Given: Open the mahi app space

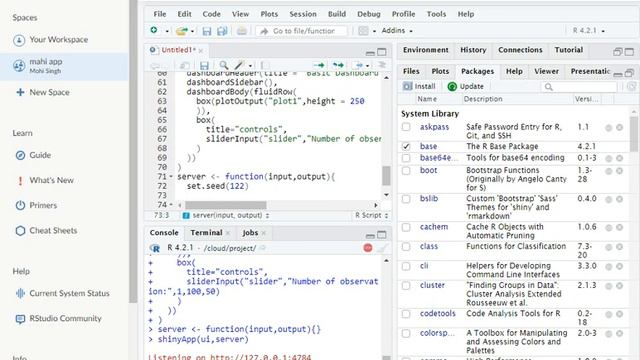Looking at the screenshot, I should click(64, 66).
